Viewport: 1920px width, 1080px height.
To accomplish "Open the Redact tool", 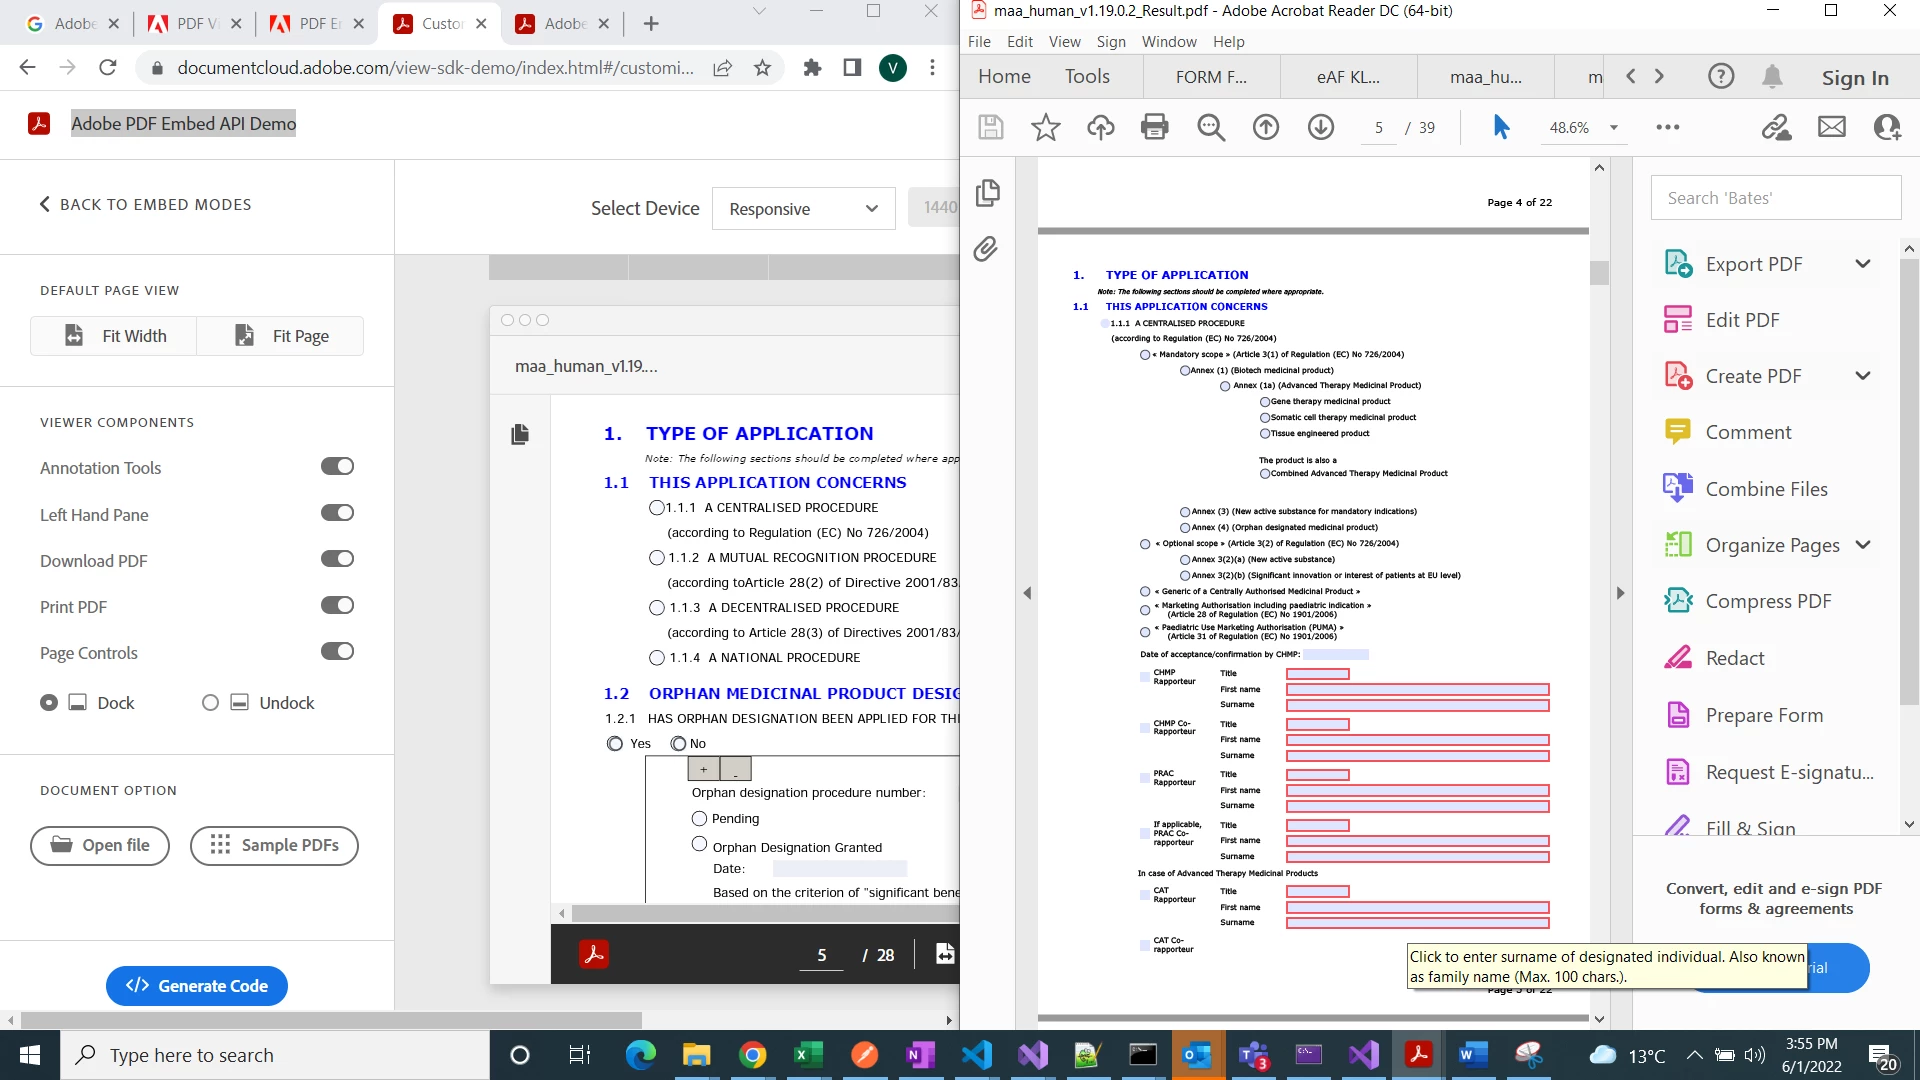I will coord(1734,658).
